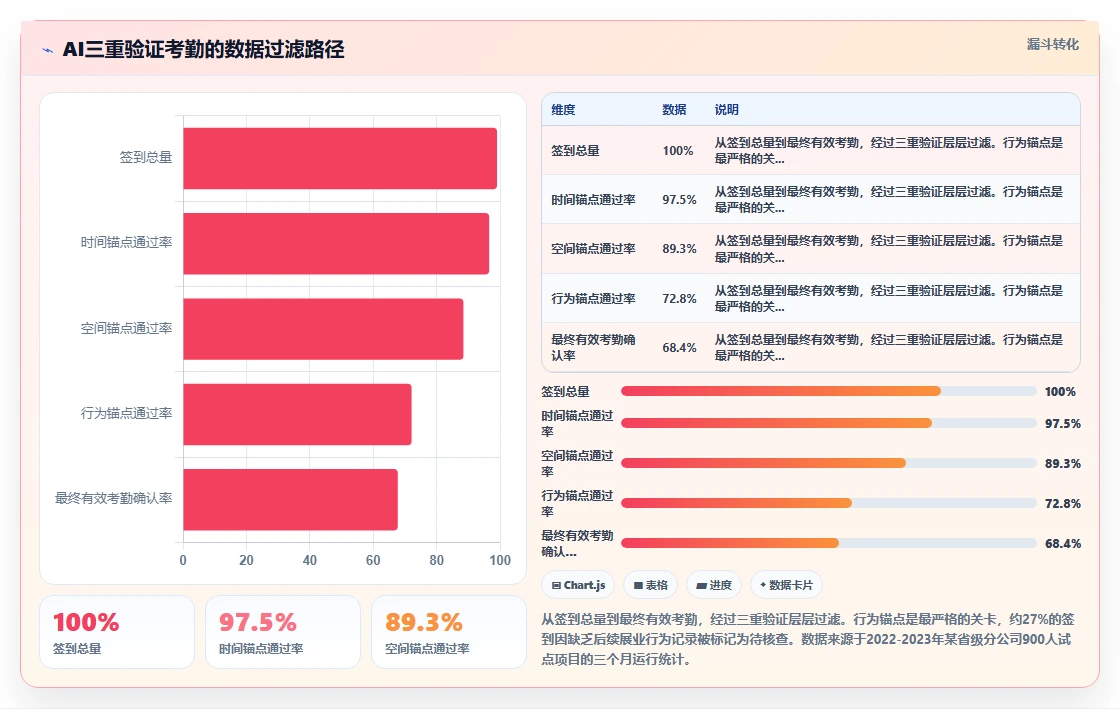Click the description text in the 最终有效考勤确认率 table row
The width and height of the screenshot is (1120, 709).
889,348
